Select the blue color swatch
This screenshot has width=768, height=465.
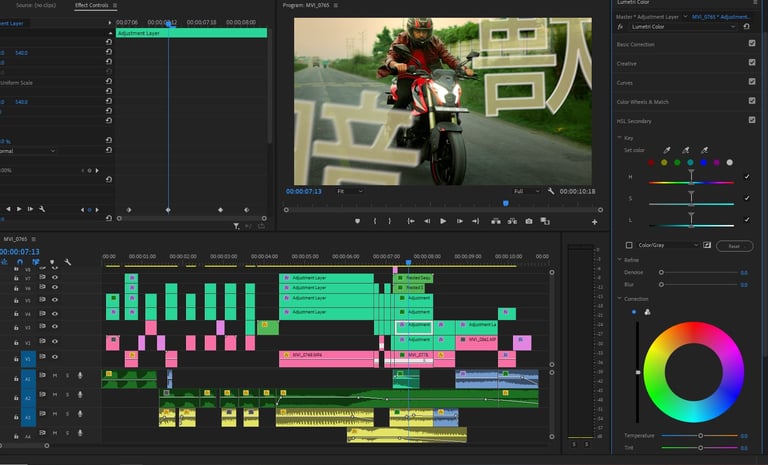703,163
